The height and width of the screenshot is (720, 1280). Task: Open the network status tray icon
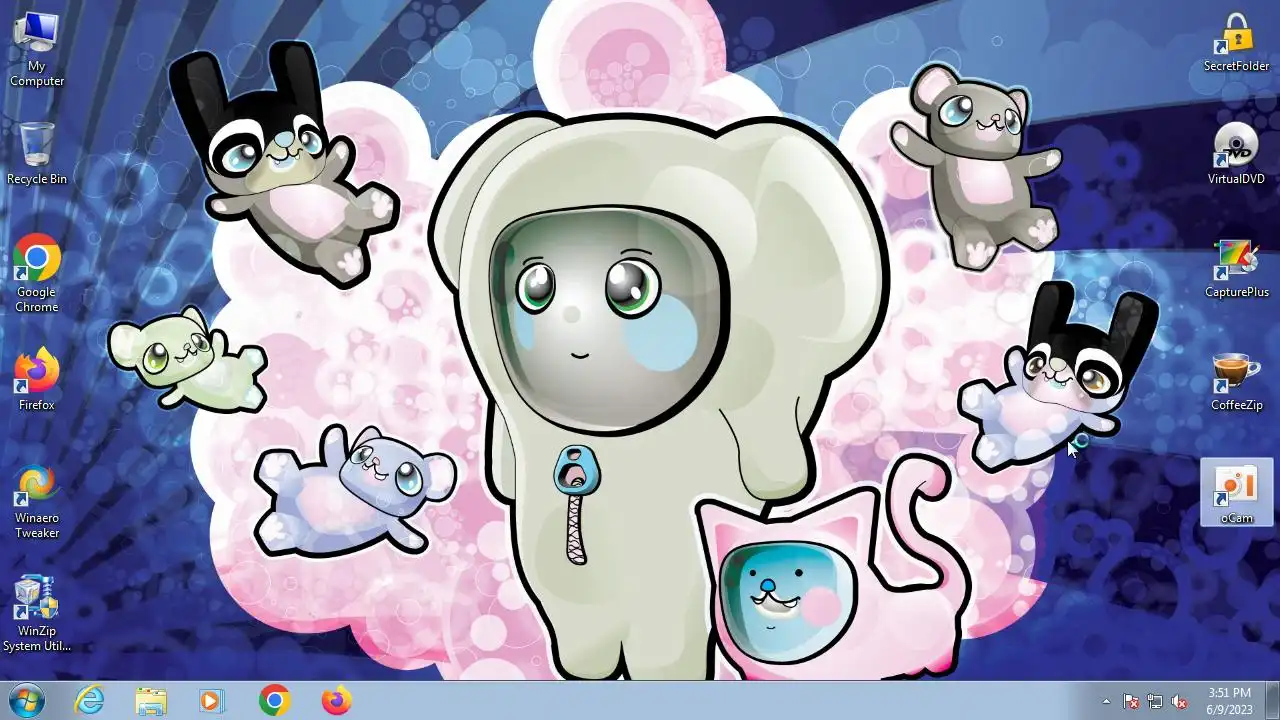(x=1155, y=701)
